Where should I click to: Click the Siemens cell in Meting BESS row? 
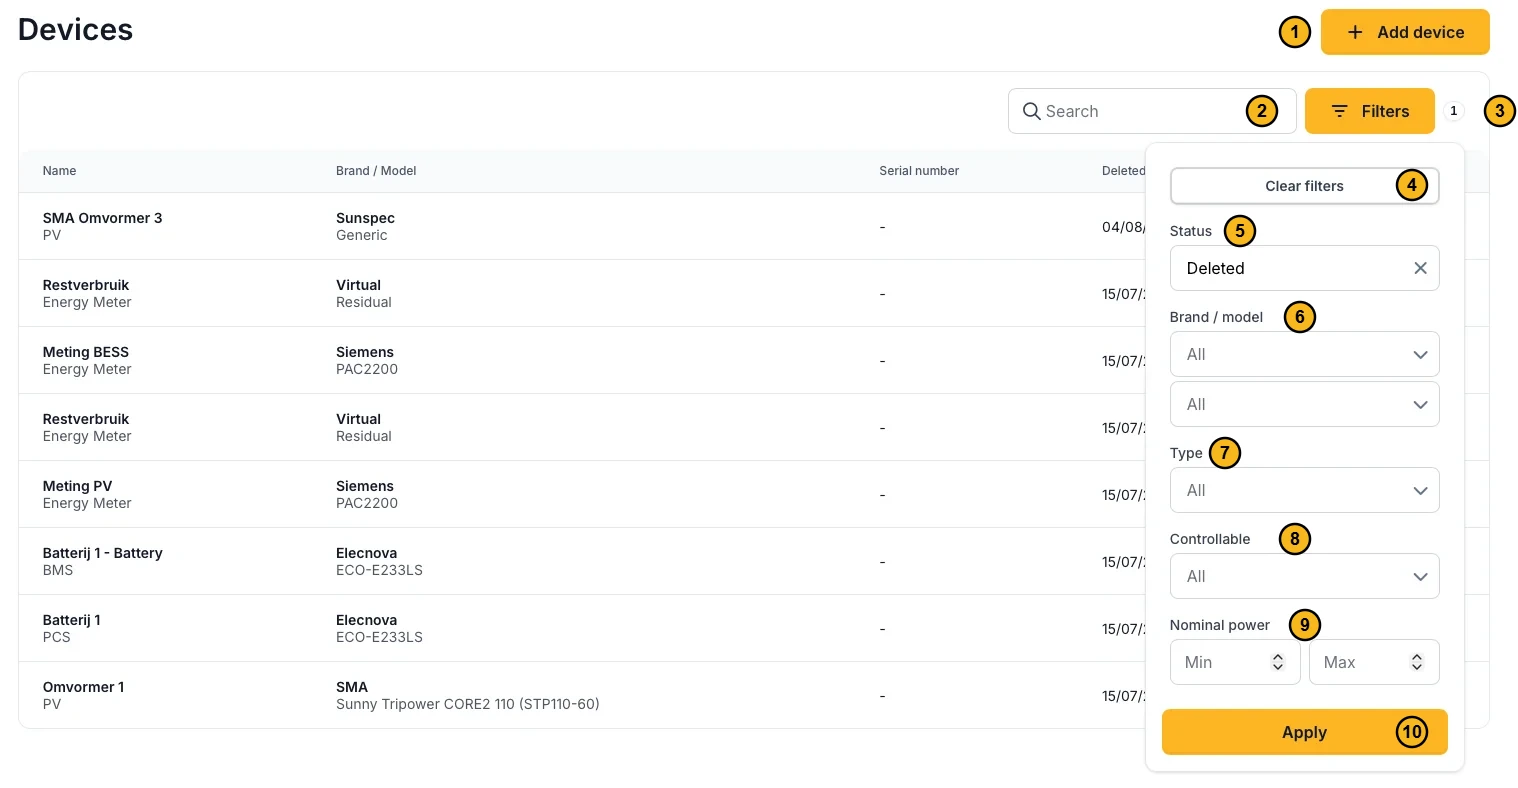point(365,352)
